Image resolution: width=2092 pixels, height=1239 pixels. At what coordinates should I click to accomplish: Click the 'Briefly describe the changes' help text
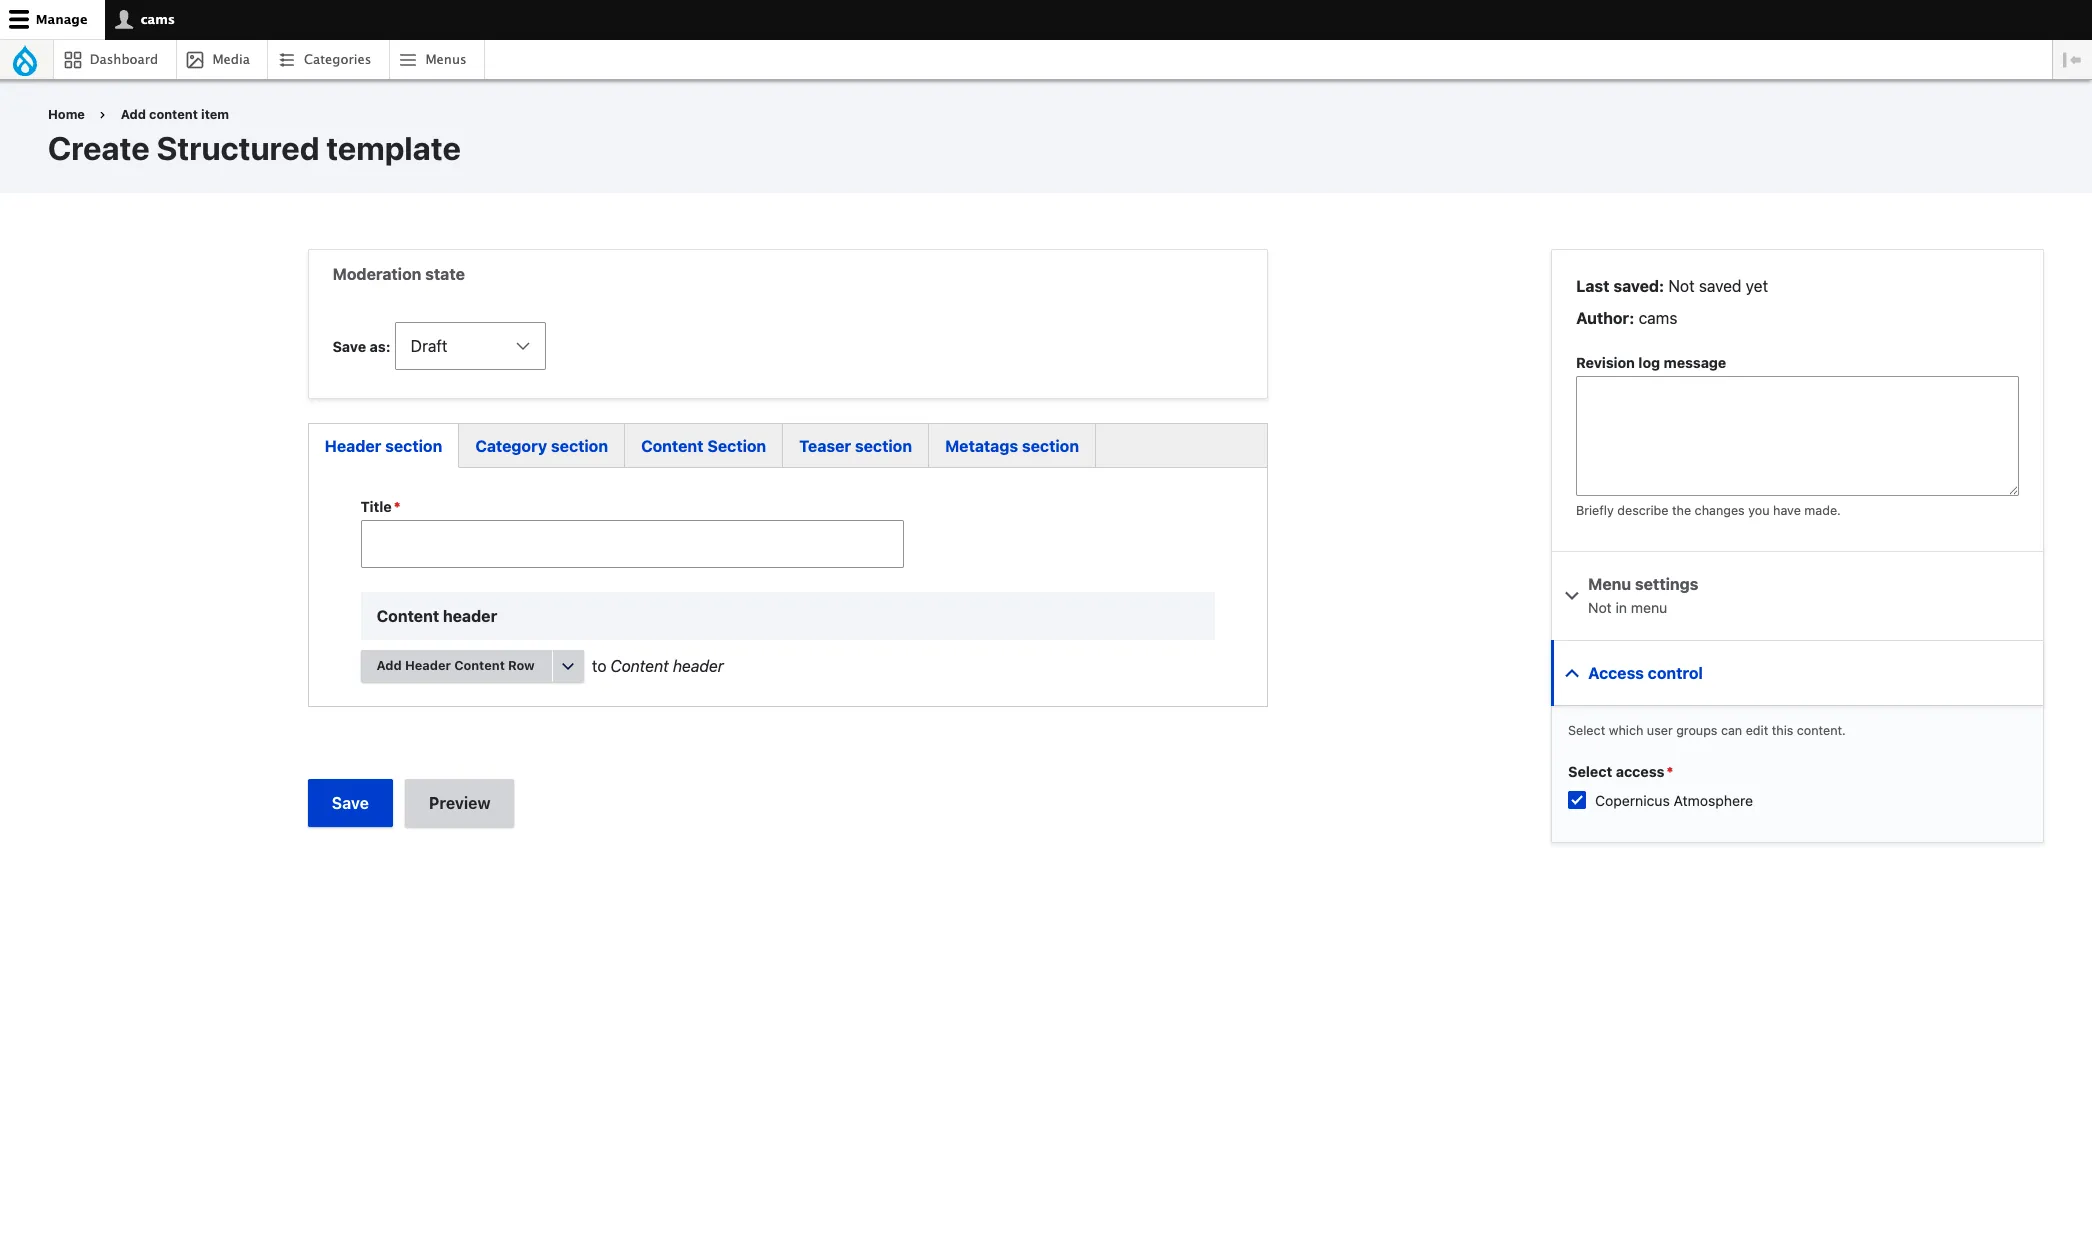pyautogui.click(x=1708, y=511)
